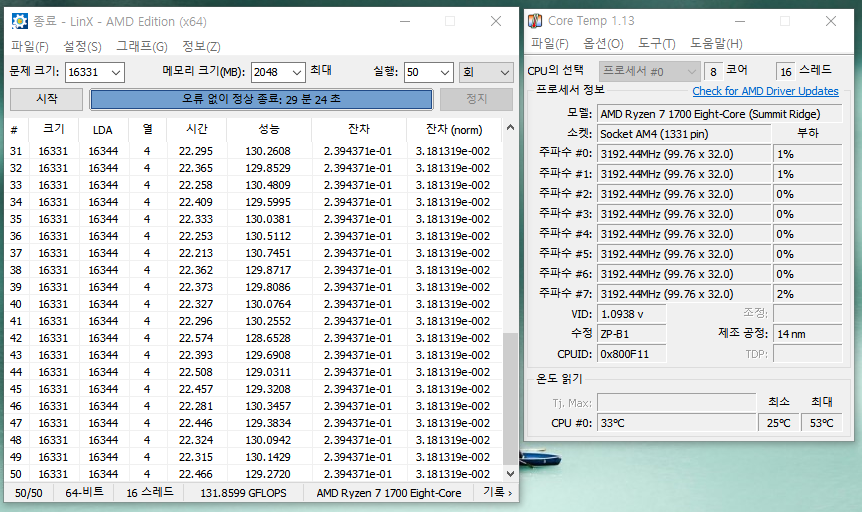Click the 기록 button in LinX status bar
Screen dimensions: 862x512
tap(497, 492)
